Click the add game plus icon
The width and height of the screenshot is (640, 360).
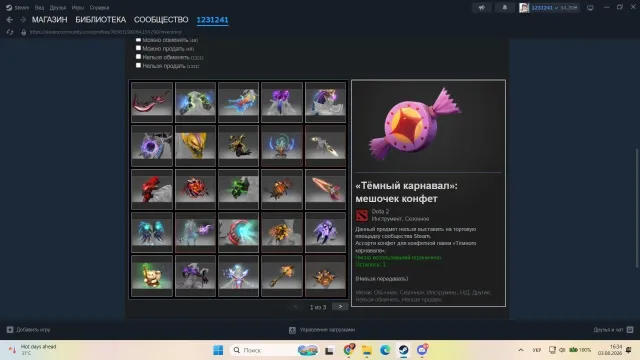click(x=10, y=329)
